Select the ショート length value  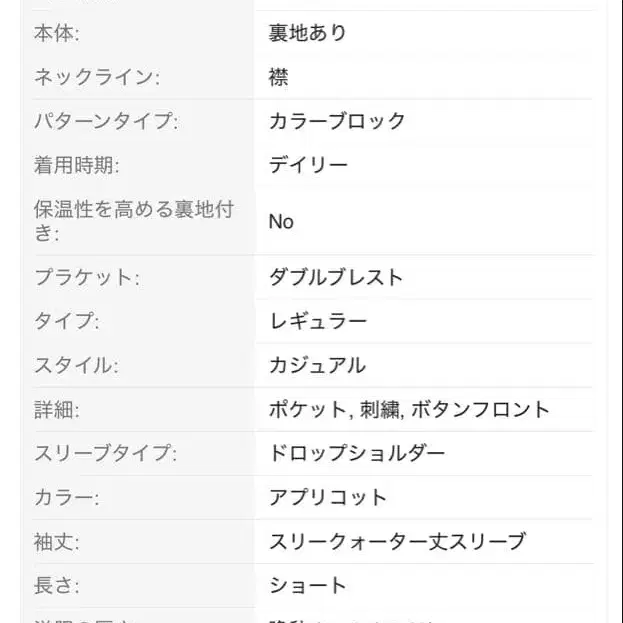click(307, 585)
